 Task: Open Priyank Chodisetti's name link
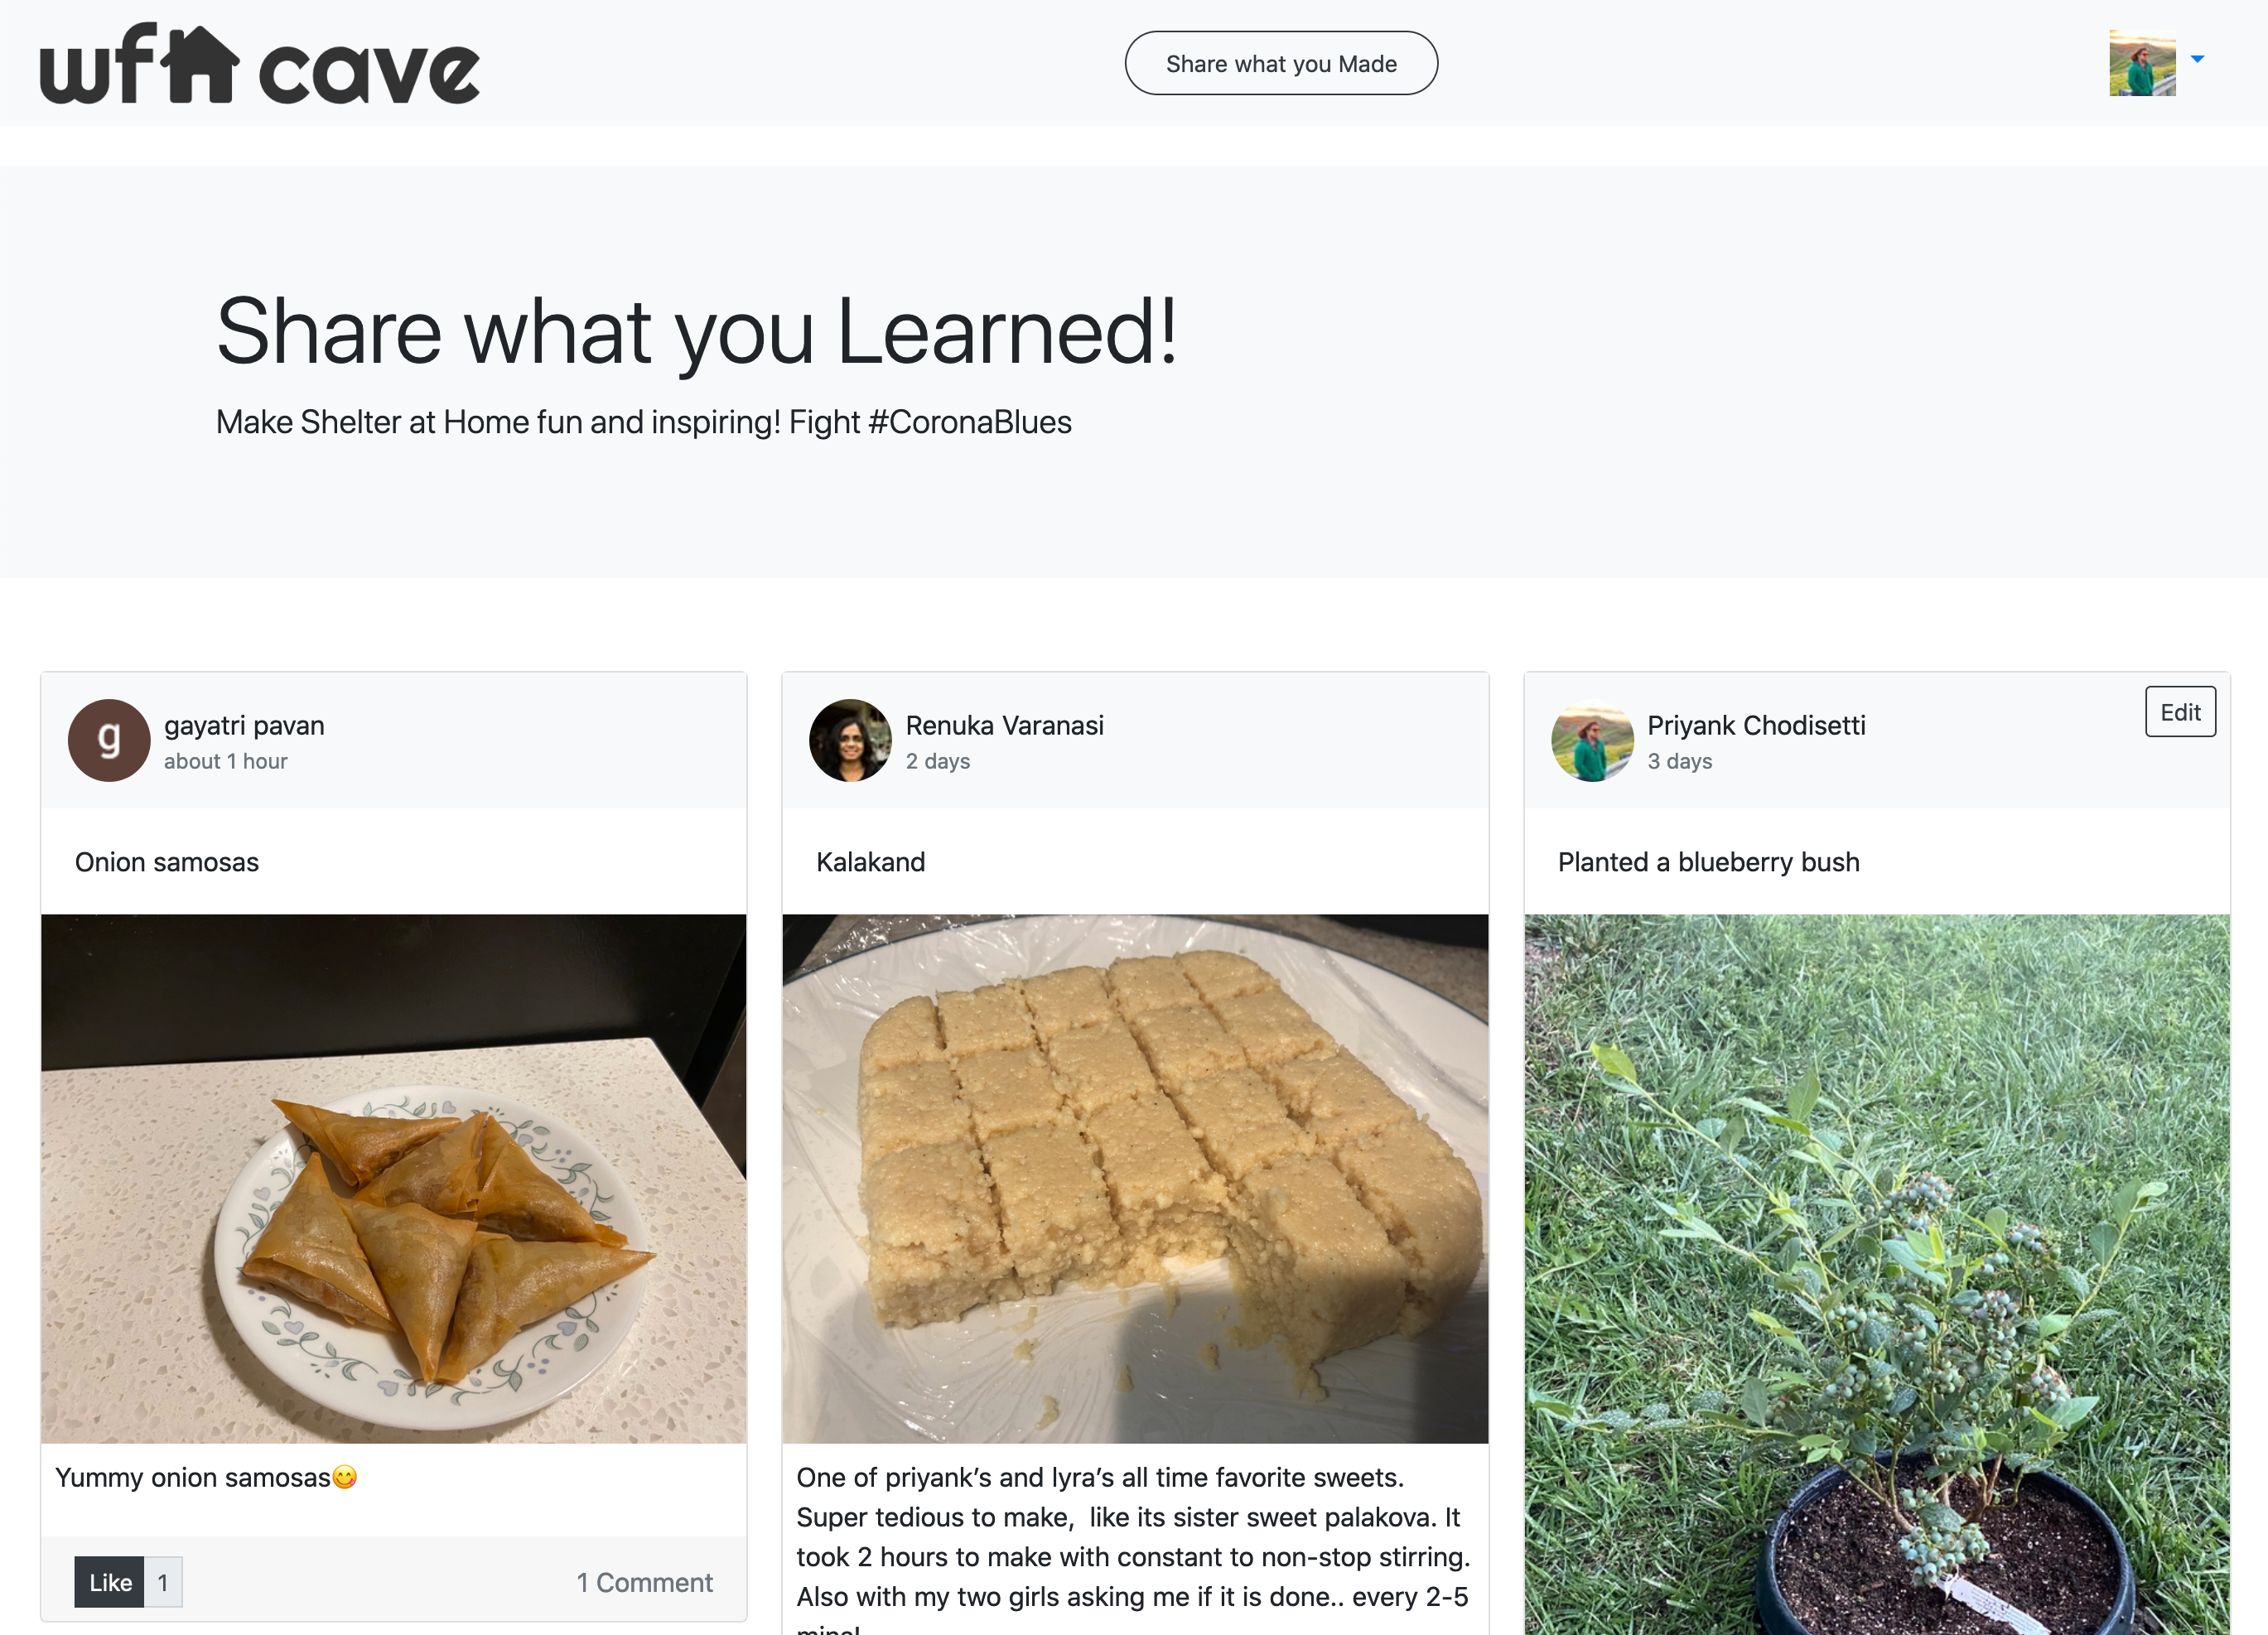[x=1756, y=725]
